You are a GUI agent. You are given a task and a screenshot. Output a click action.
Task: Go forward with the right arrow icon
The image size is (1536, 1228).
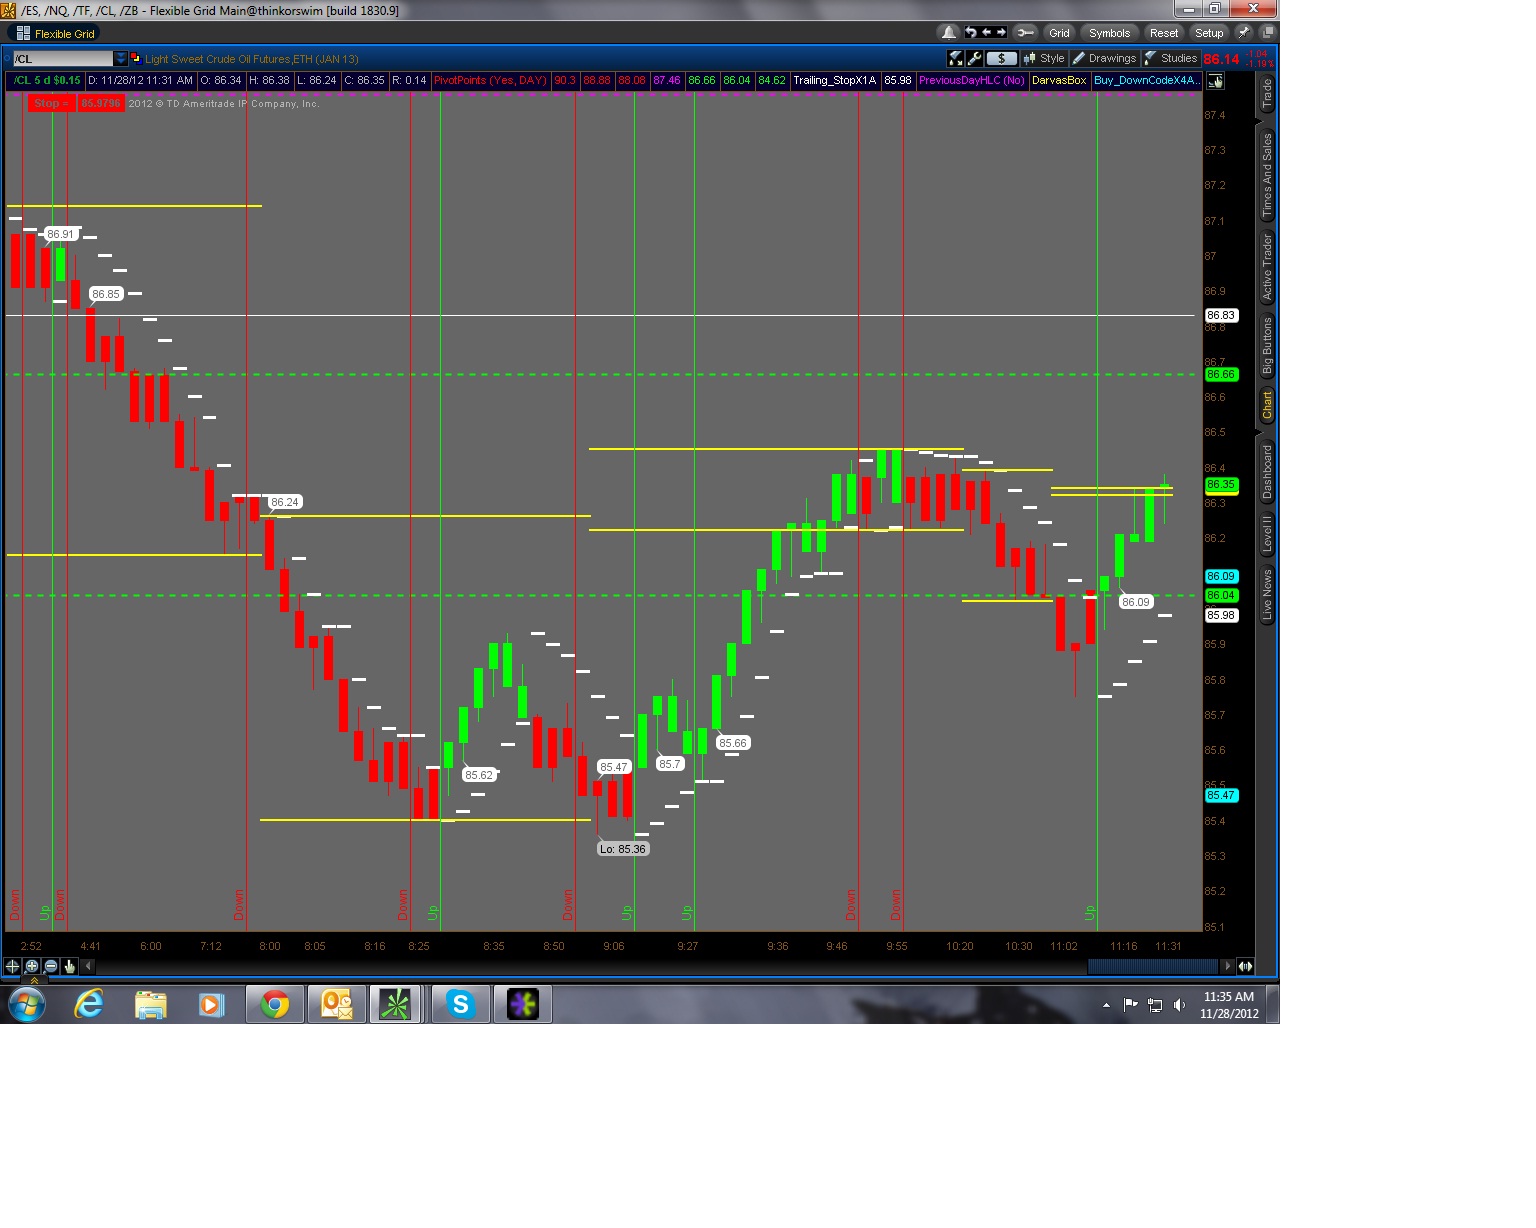pyautogui.click(x=1001, y=33)
